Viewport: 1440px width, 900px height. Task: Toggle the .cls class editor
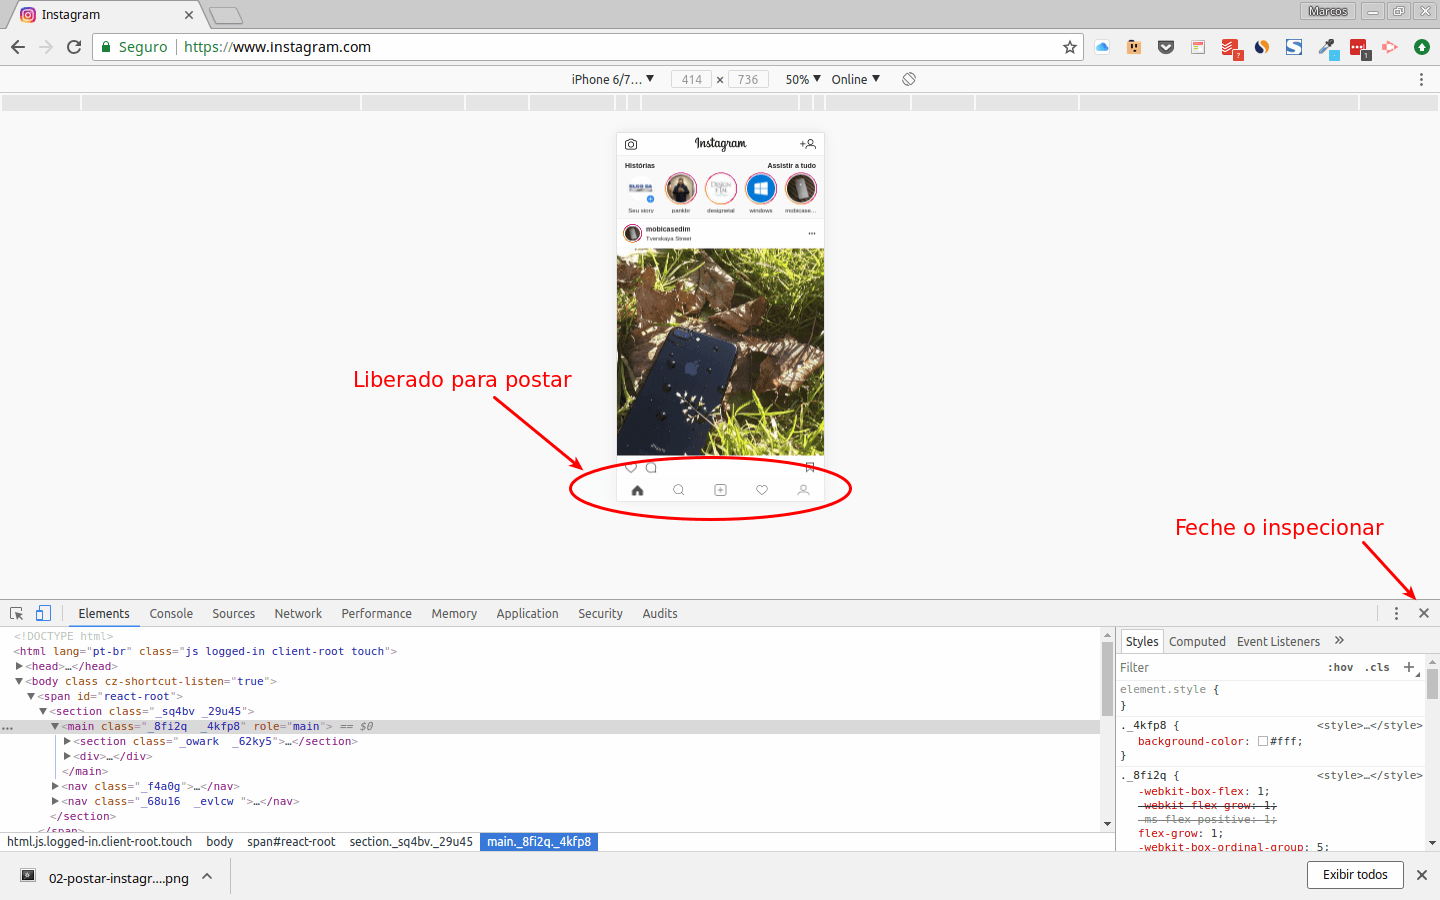click(x=1378, y=667)
